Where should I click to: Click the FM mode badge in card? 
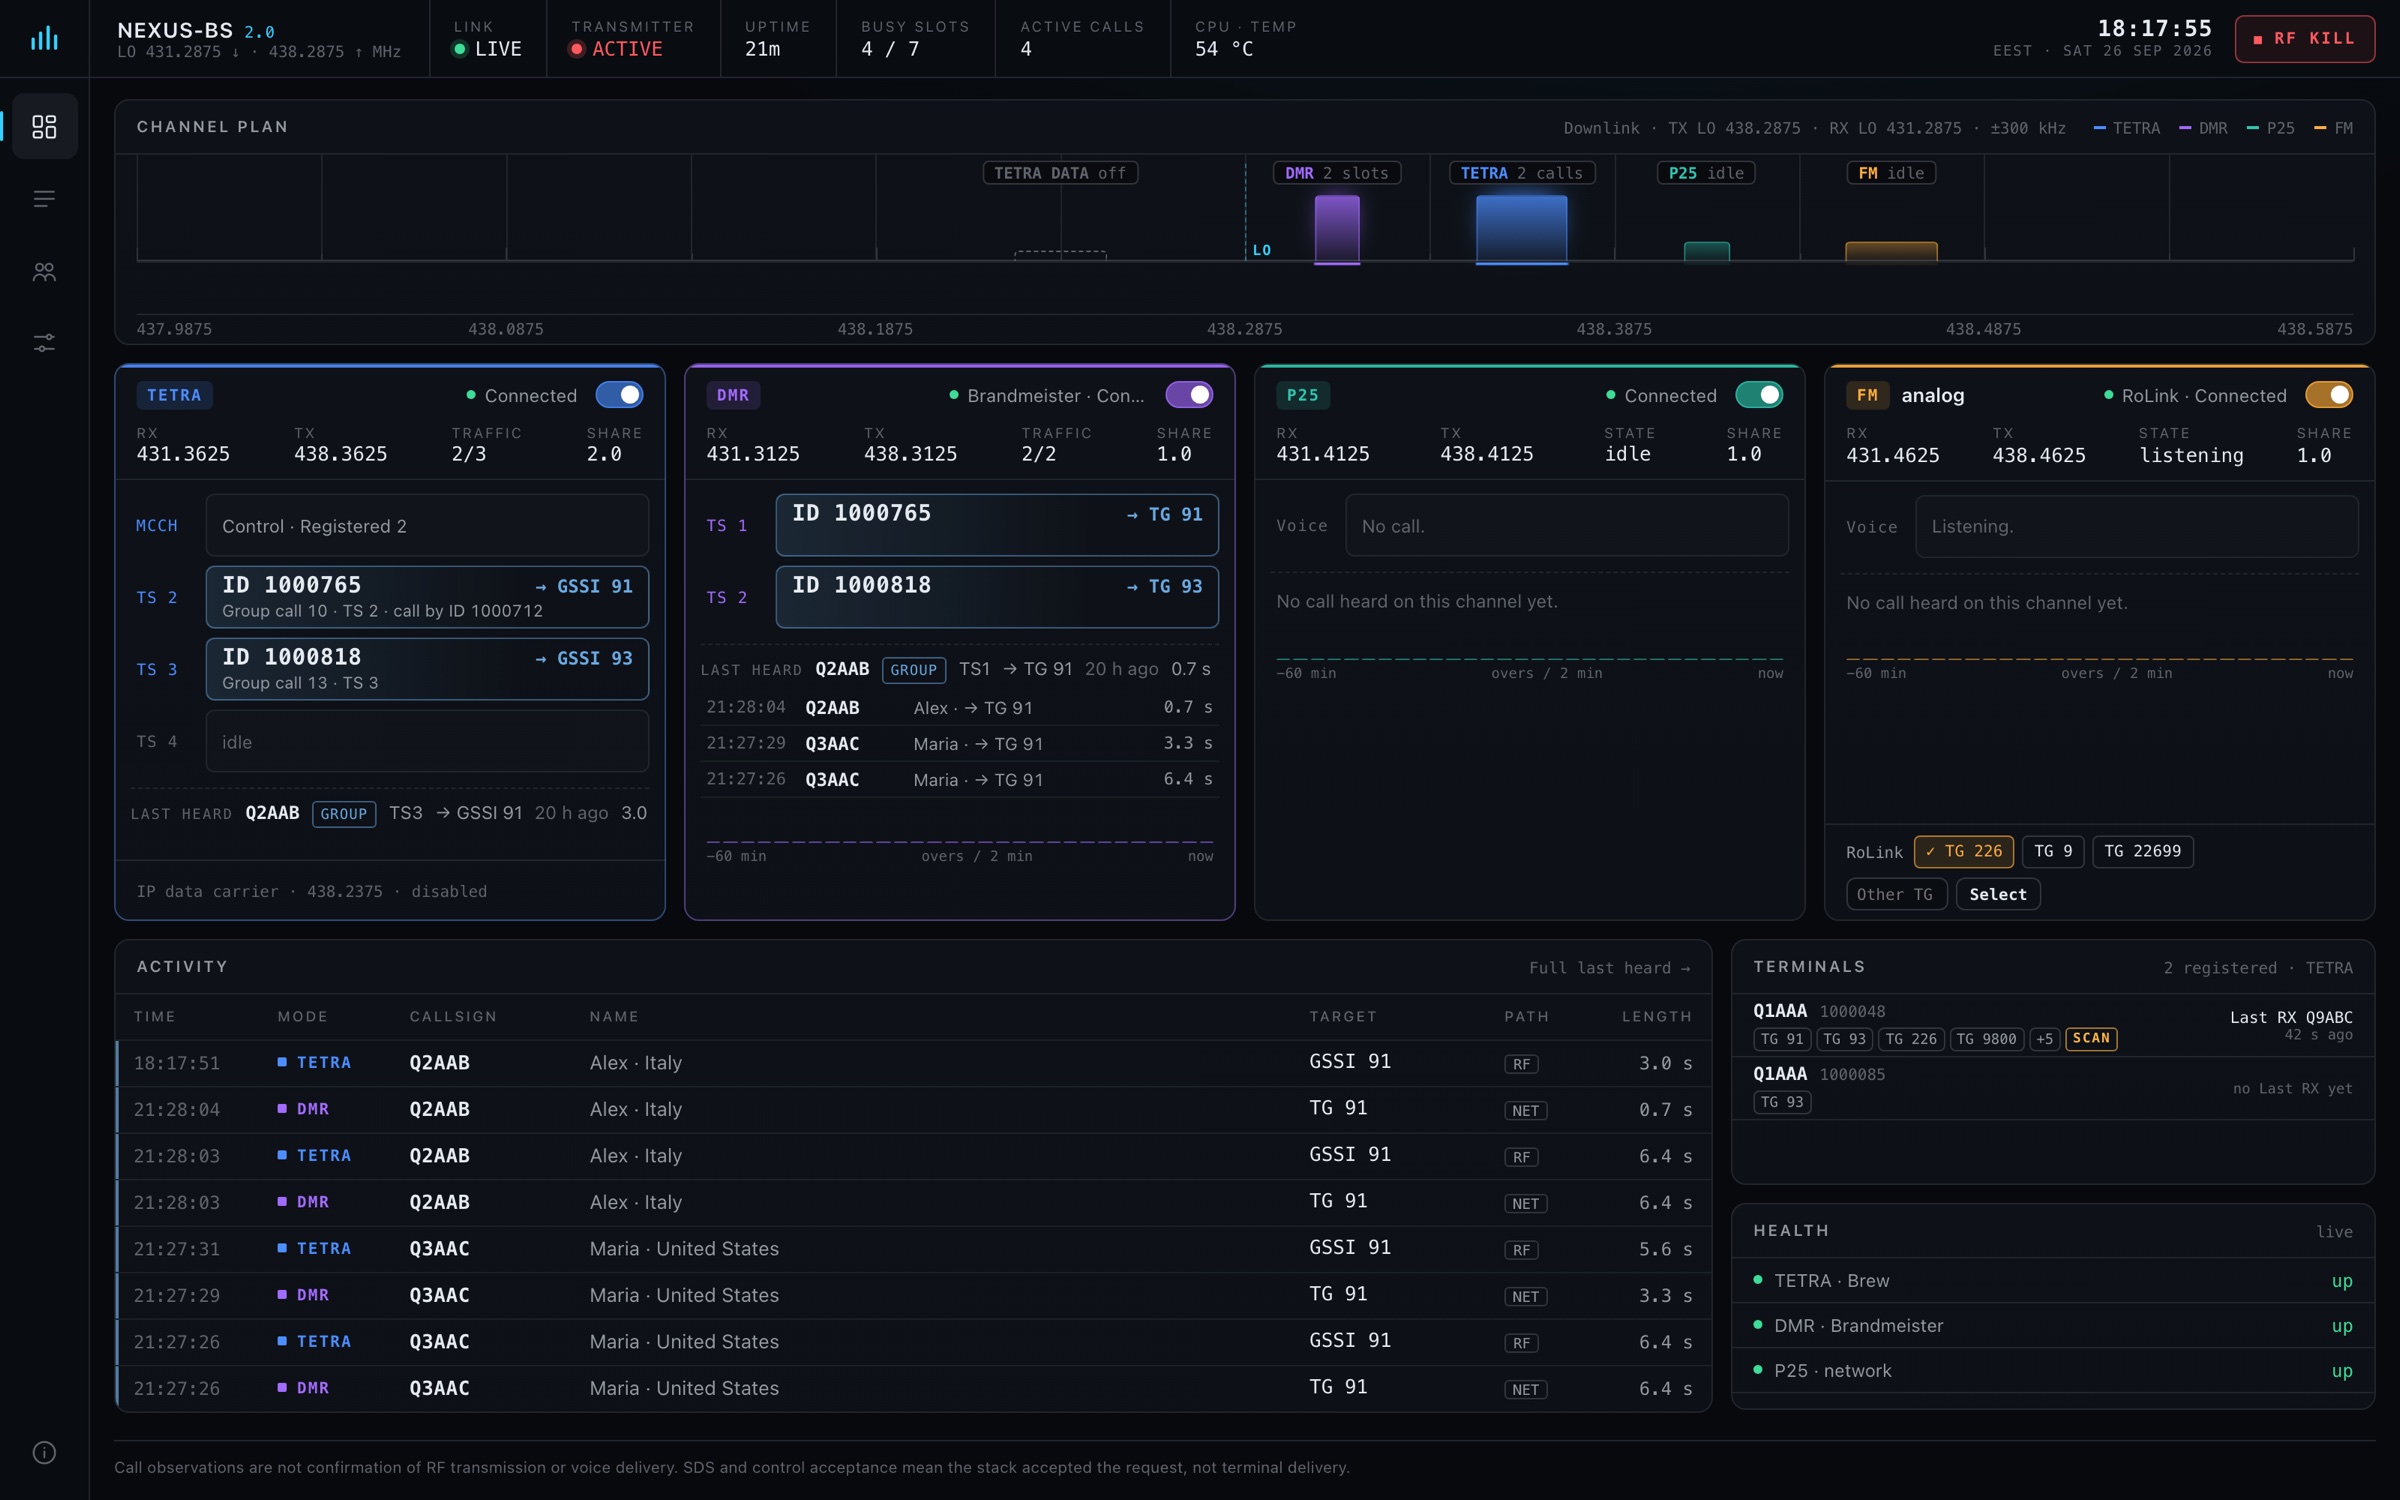(x=1867, y=395)
